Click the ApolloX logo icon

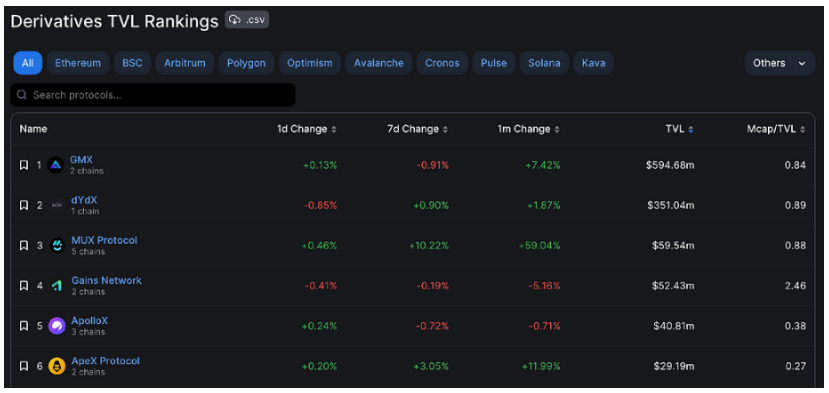[57, 326]
